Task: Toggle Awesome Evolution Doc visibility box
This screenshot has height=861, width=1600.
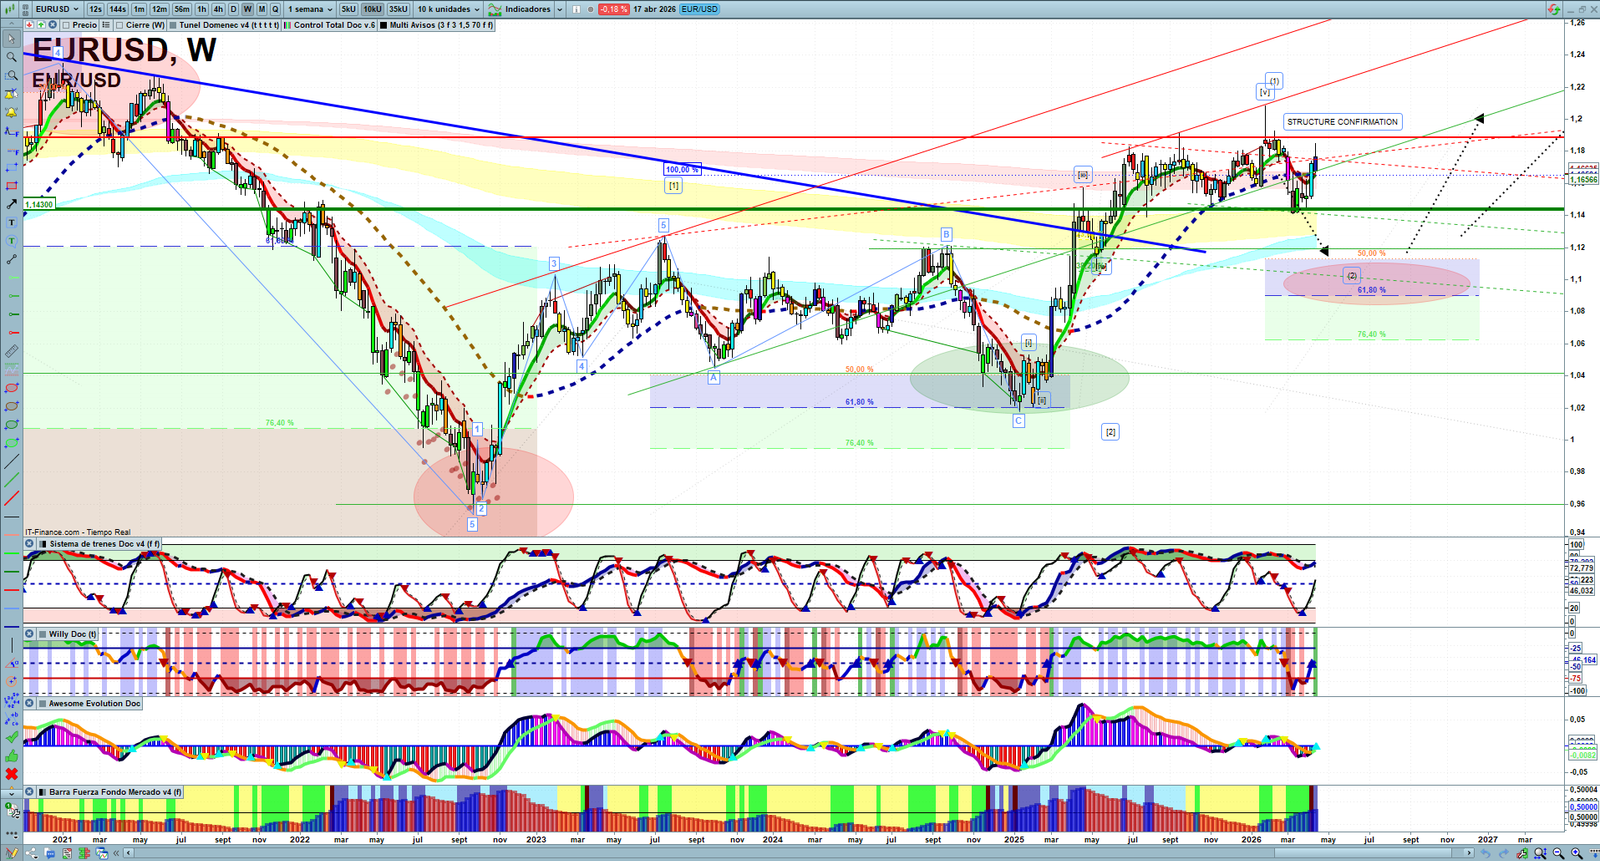Action: [43, 704]
